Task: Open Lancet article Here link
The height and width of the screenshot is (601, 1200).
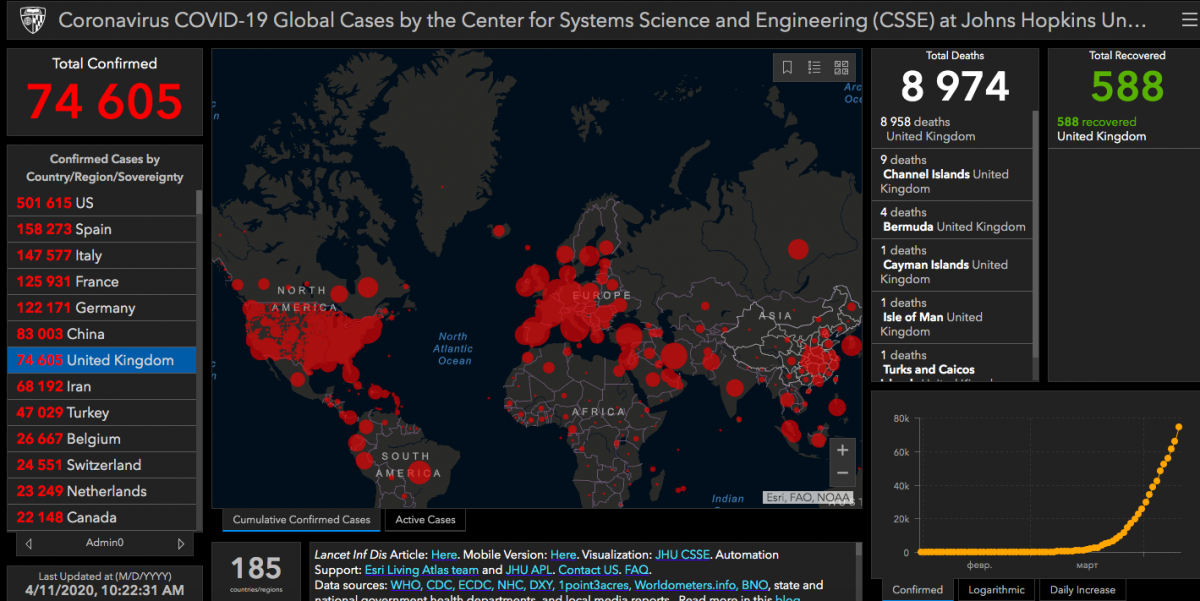Action: click(x=444, y=554)
